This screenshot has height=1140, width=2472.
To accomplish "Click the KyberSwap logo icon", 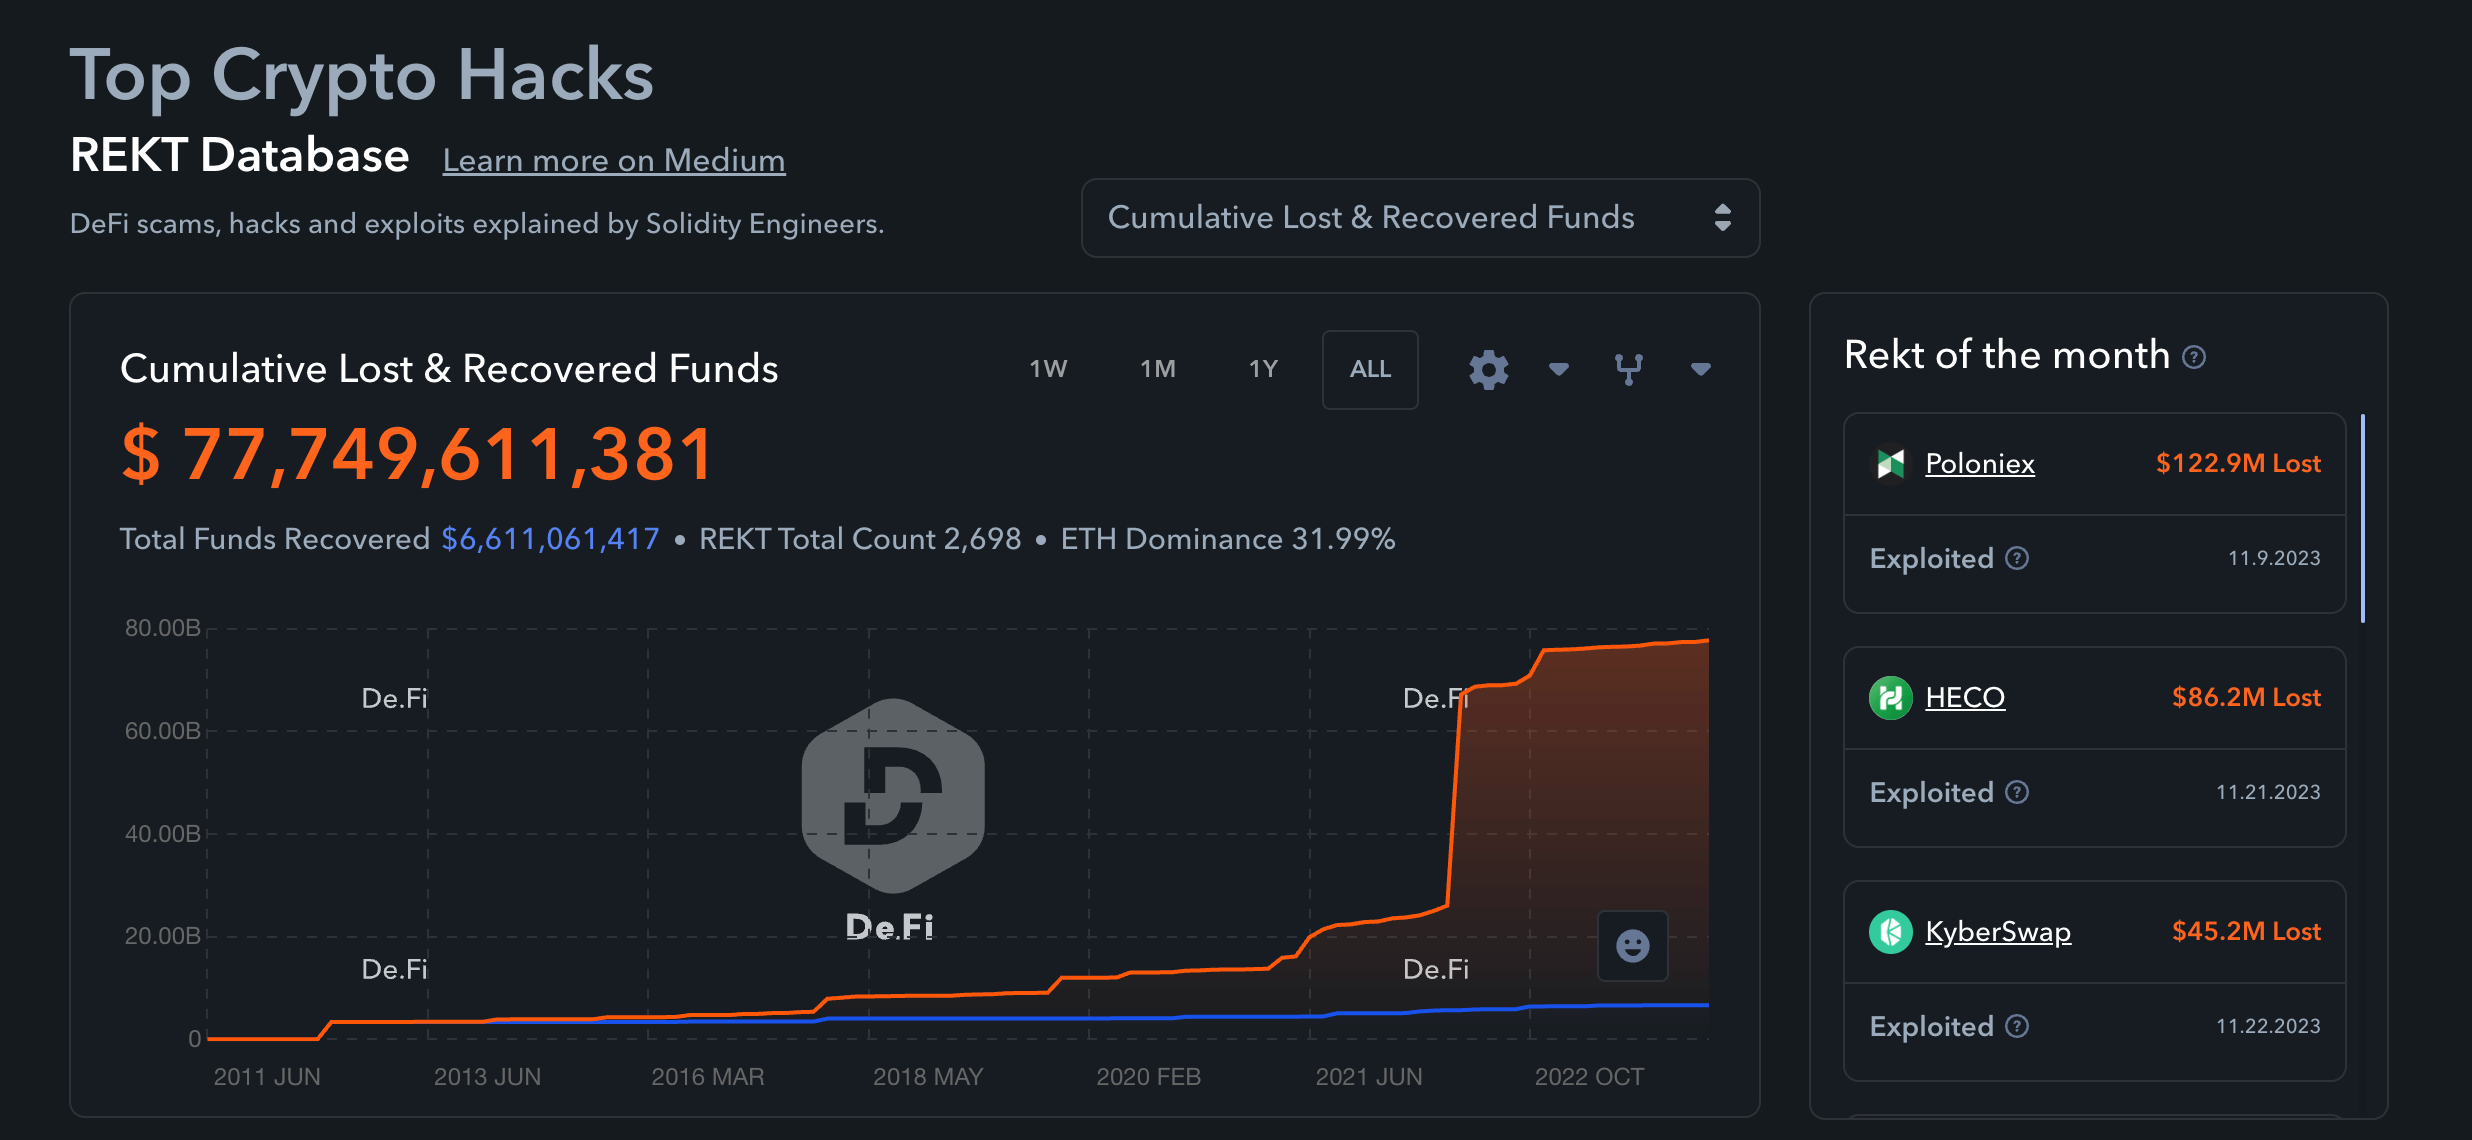I will (1890, 931).
